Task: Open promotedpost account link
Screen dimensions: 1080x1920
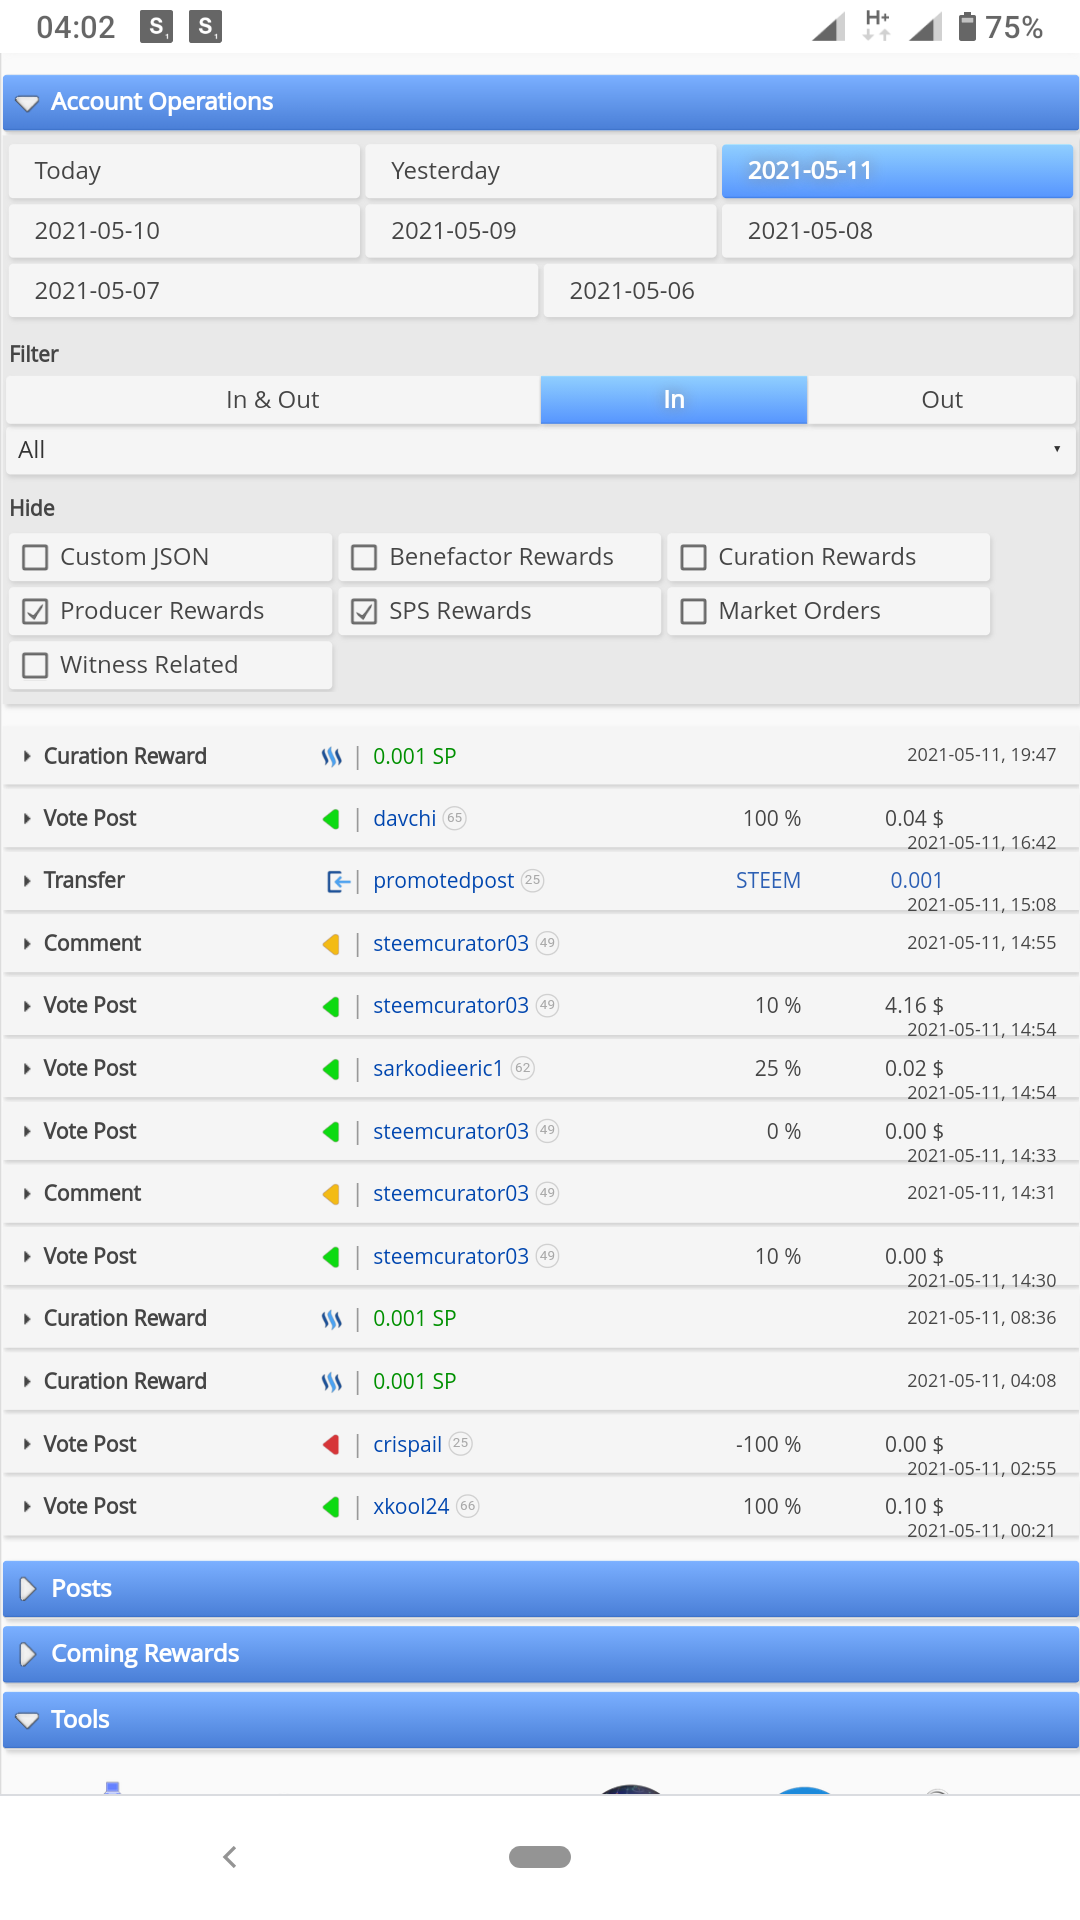Action: (443, 881)
